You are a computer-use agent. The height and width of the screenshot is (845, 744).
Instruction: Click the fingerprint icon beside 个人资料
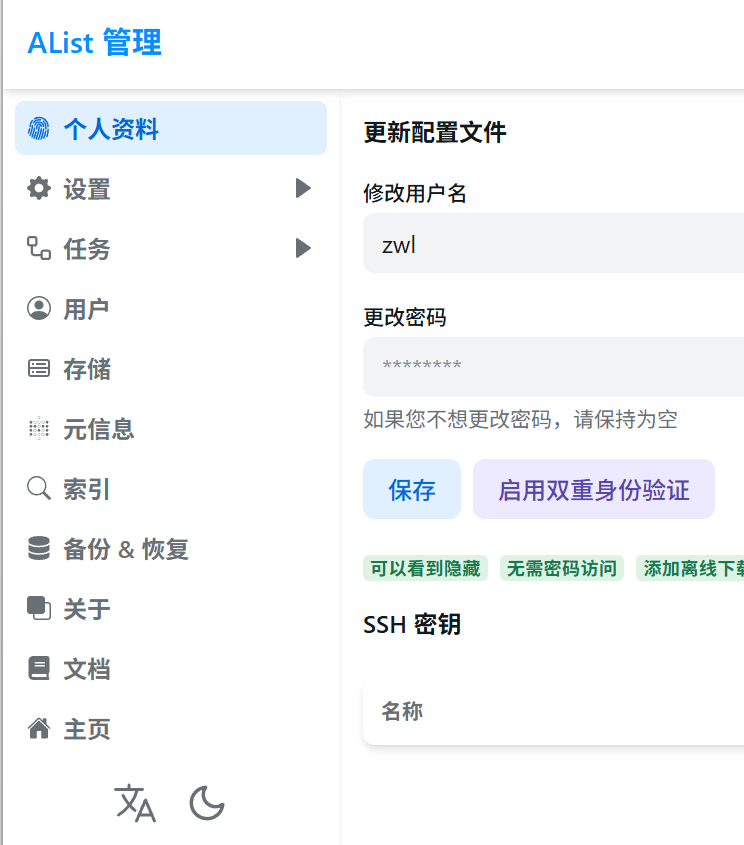tap(39, 129)
